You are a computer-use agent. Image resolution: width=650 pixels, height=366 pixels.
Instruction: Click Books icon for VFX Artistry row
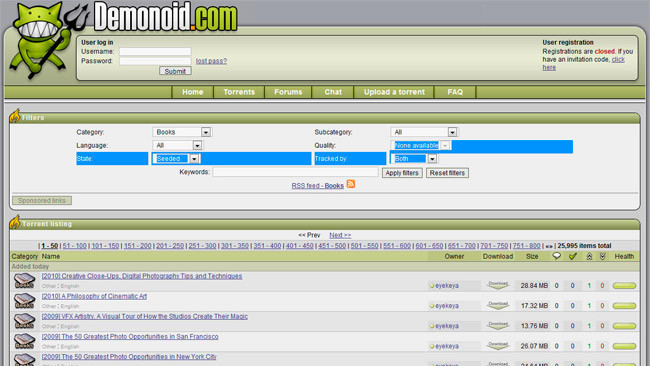[x=24, y=321]
